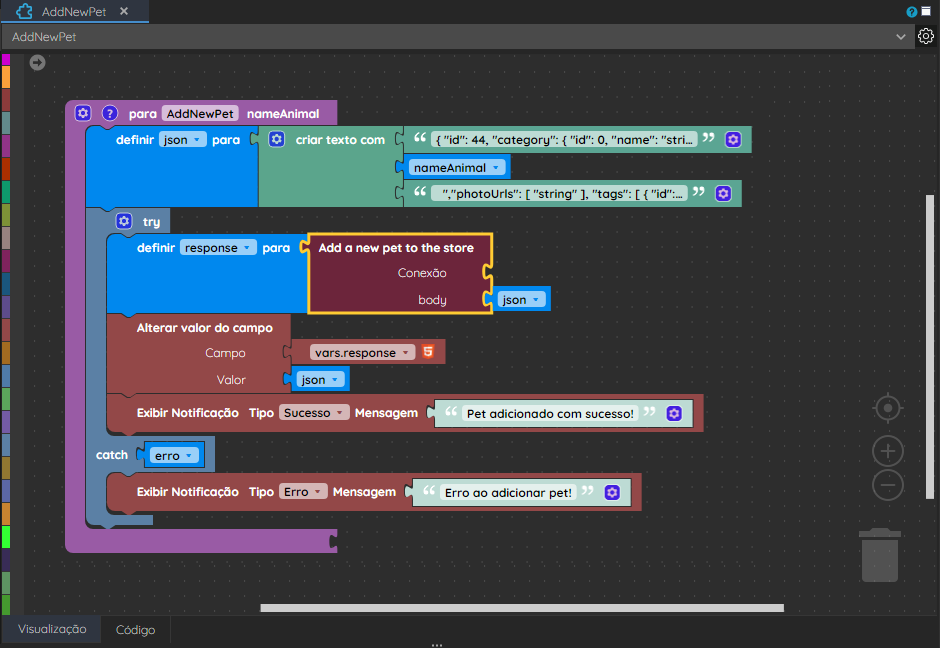Change notification type from Sucesso
The height and width of the screenshot is (648, 940).
point(314,412)
